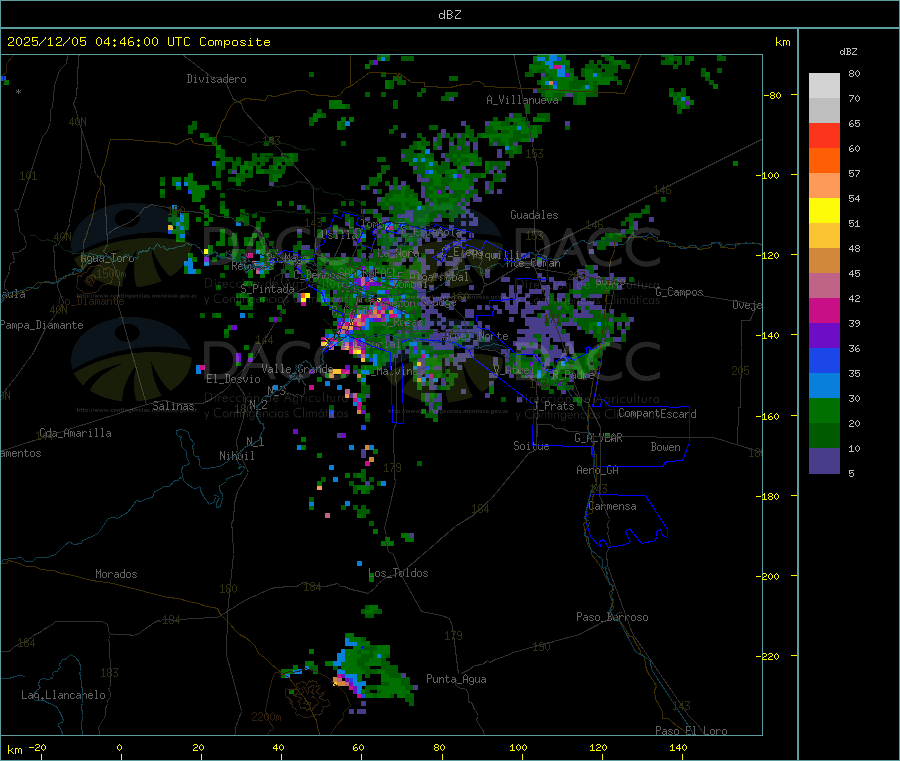Viewport: 900px width, 761px height.
Task: Click the Carmensa location label
Action: click(x=612, y=506)
